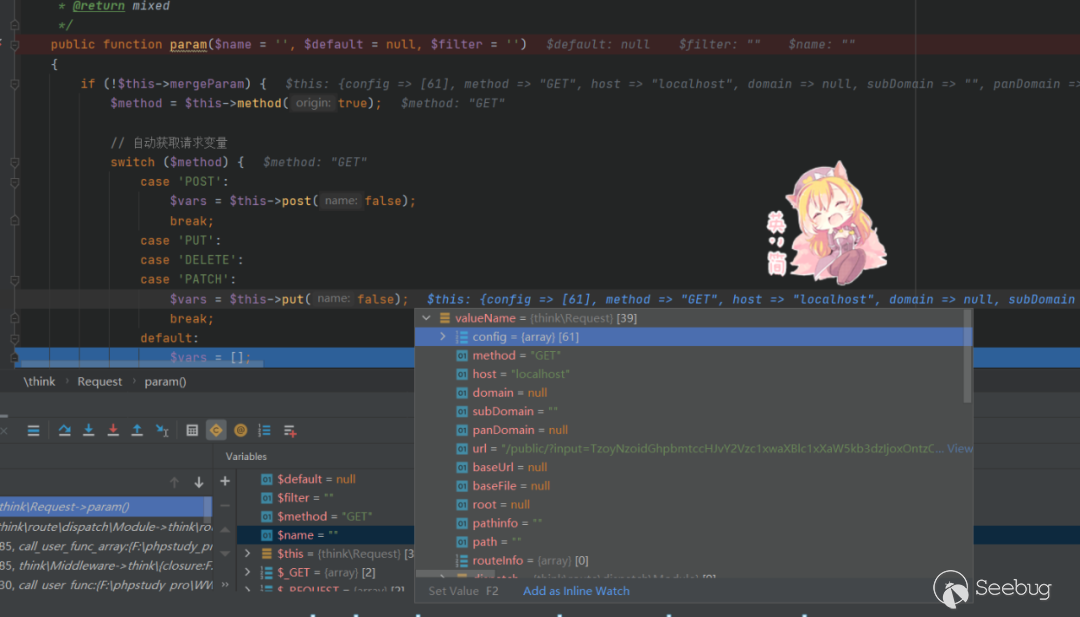Click the param function name in code
The width and height of the screenshot is (1080, 617).
(188, 44)
